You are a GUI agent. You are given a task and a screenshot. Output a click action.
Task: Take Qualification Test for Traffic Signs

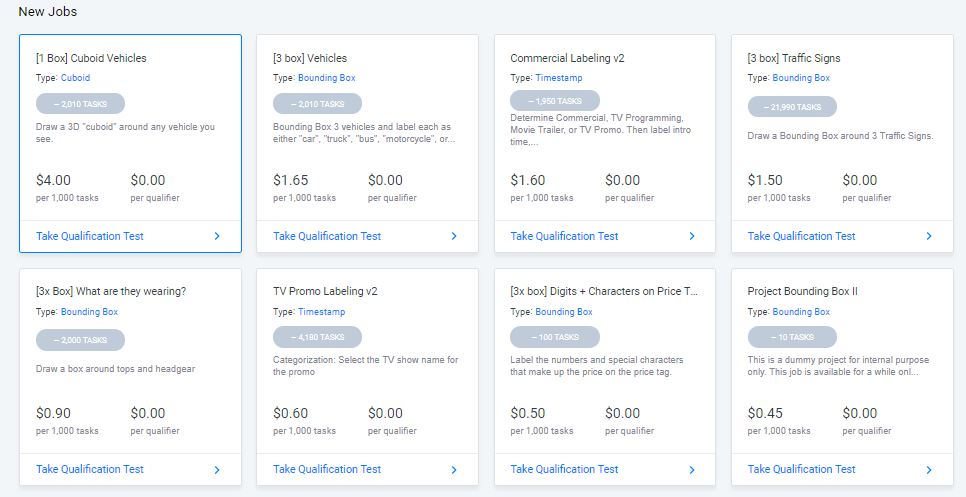click(802, 237)
